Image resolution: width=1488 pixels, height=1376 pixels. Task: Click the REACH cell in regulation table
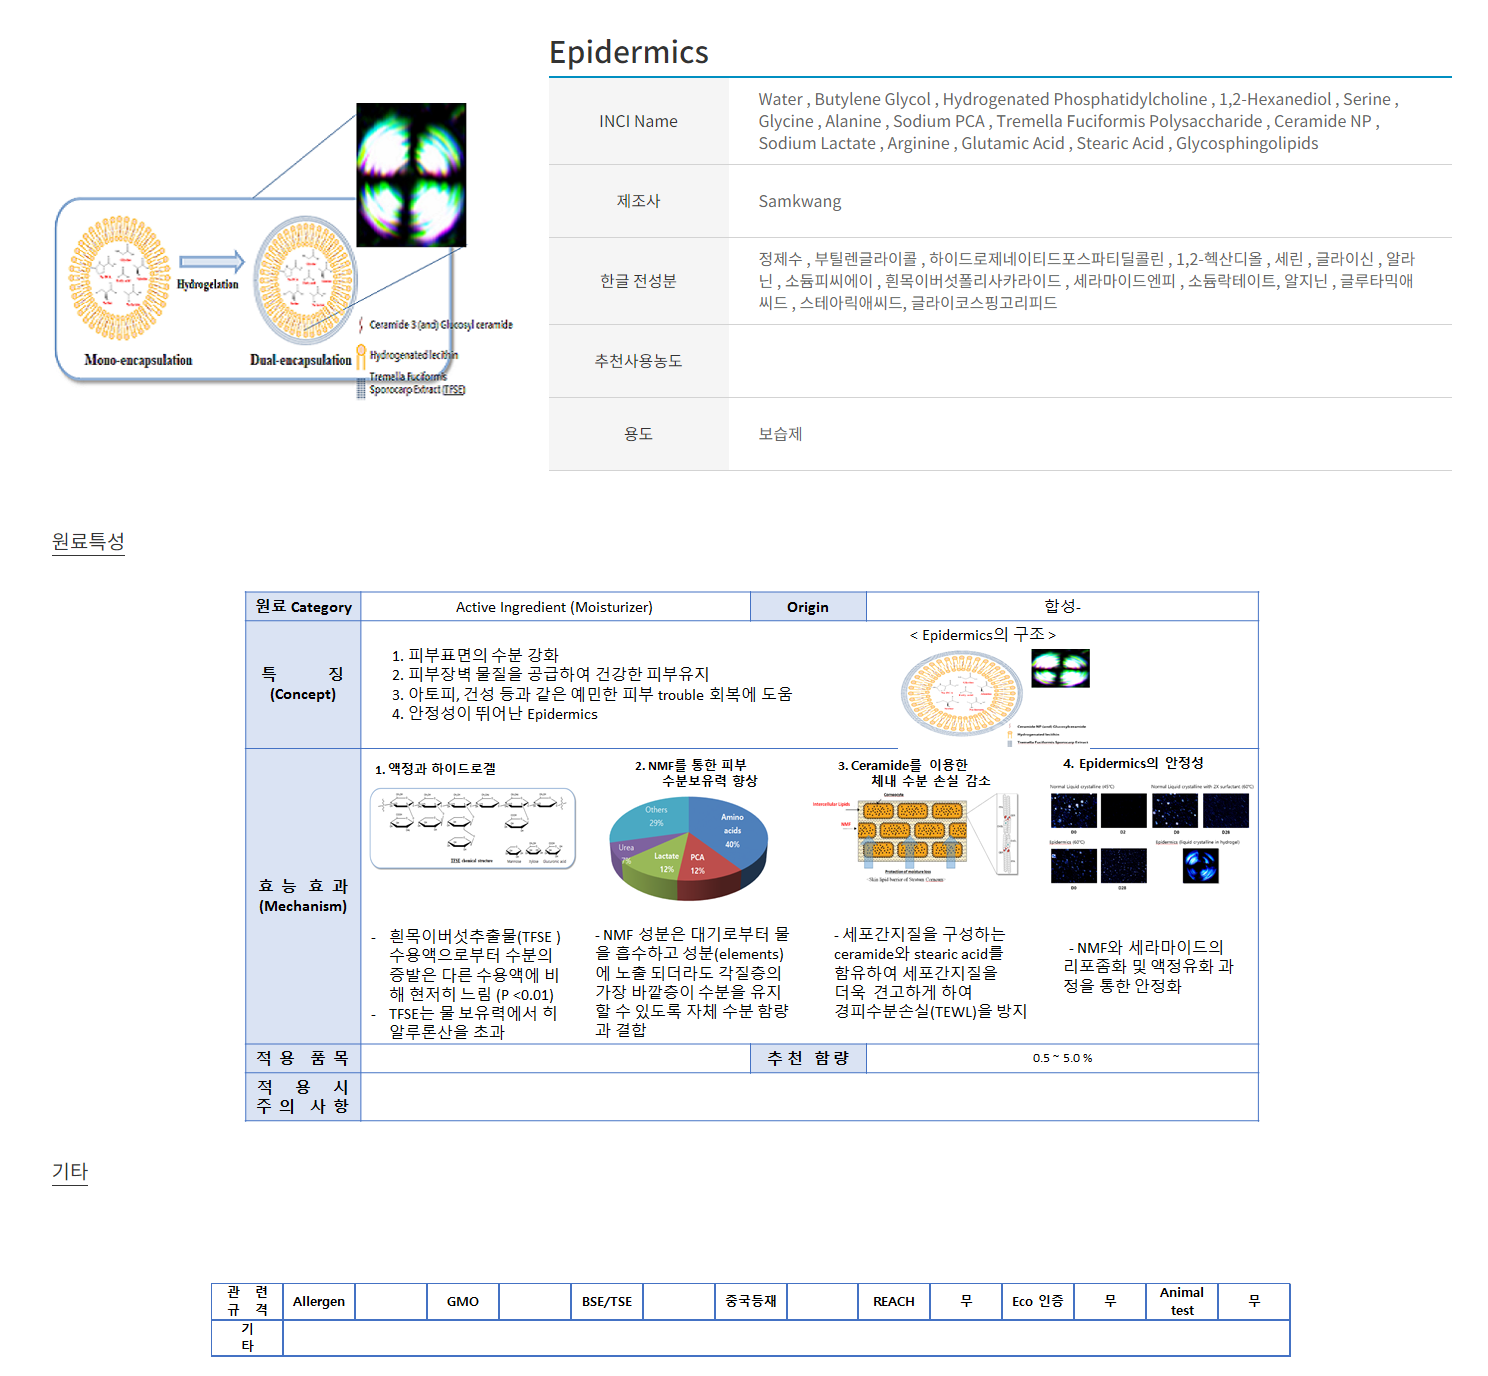pos(893,1301)
